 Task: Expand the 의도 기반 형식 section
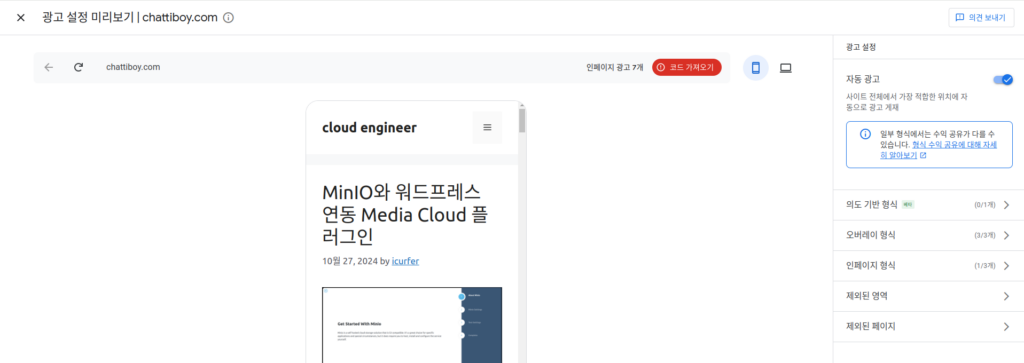tap(928, 205)
